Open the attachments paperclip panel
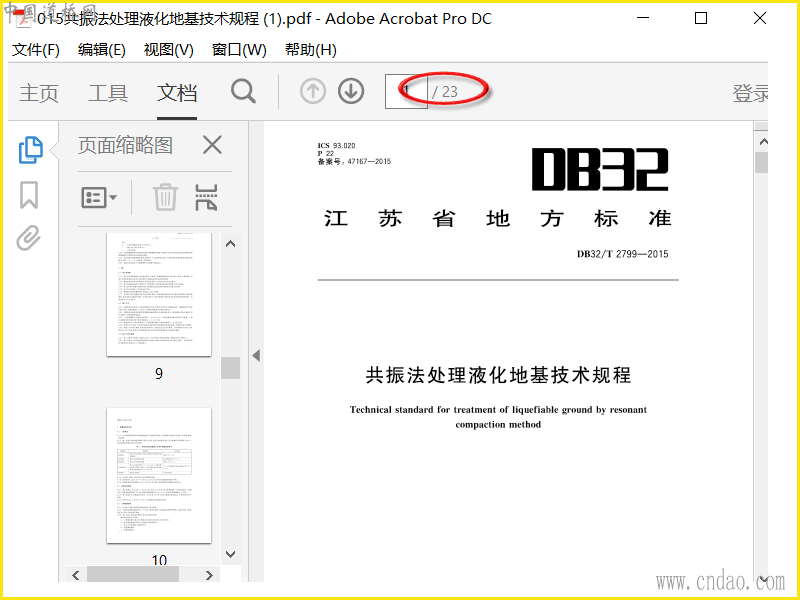Image resolution: width=800 pixels, height=600 pixels. (29, 238)
